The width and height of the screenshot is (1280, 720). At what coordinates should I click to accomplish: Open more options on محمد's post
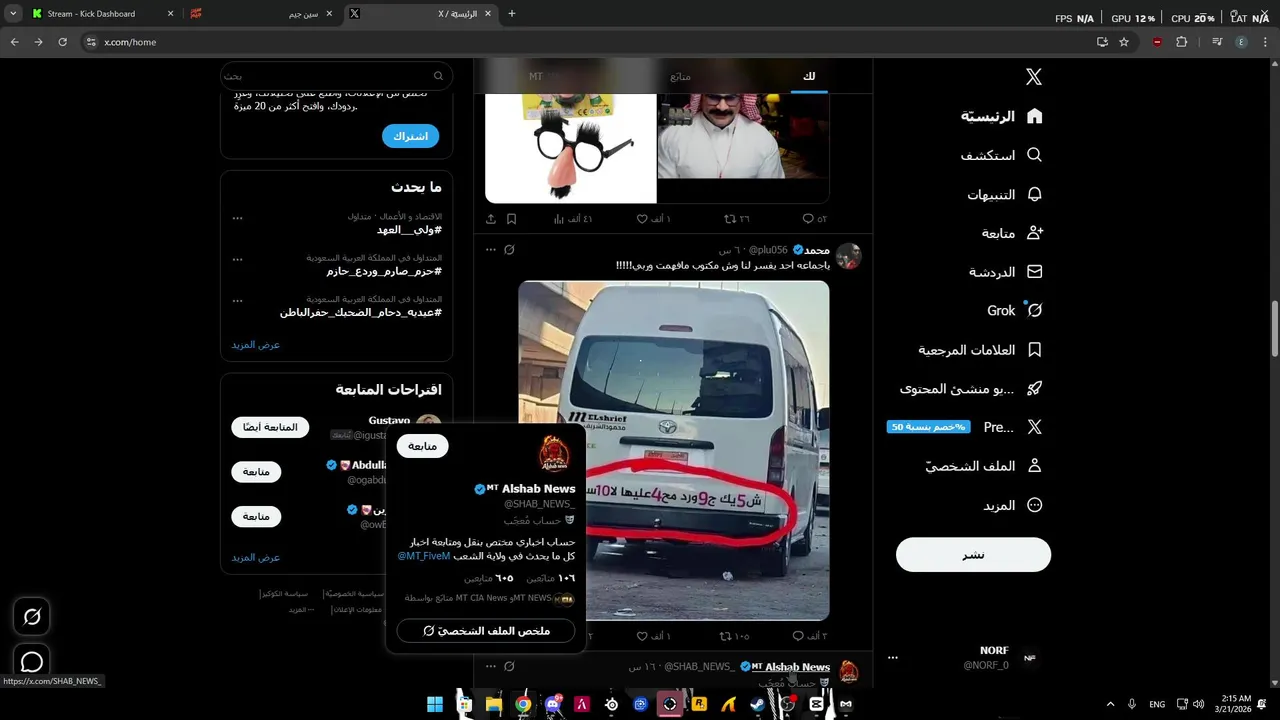490,249
